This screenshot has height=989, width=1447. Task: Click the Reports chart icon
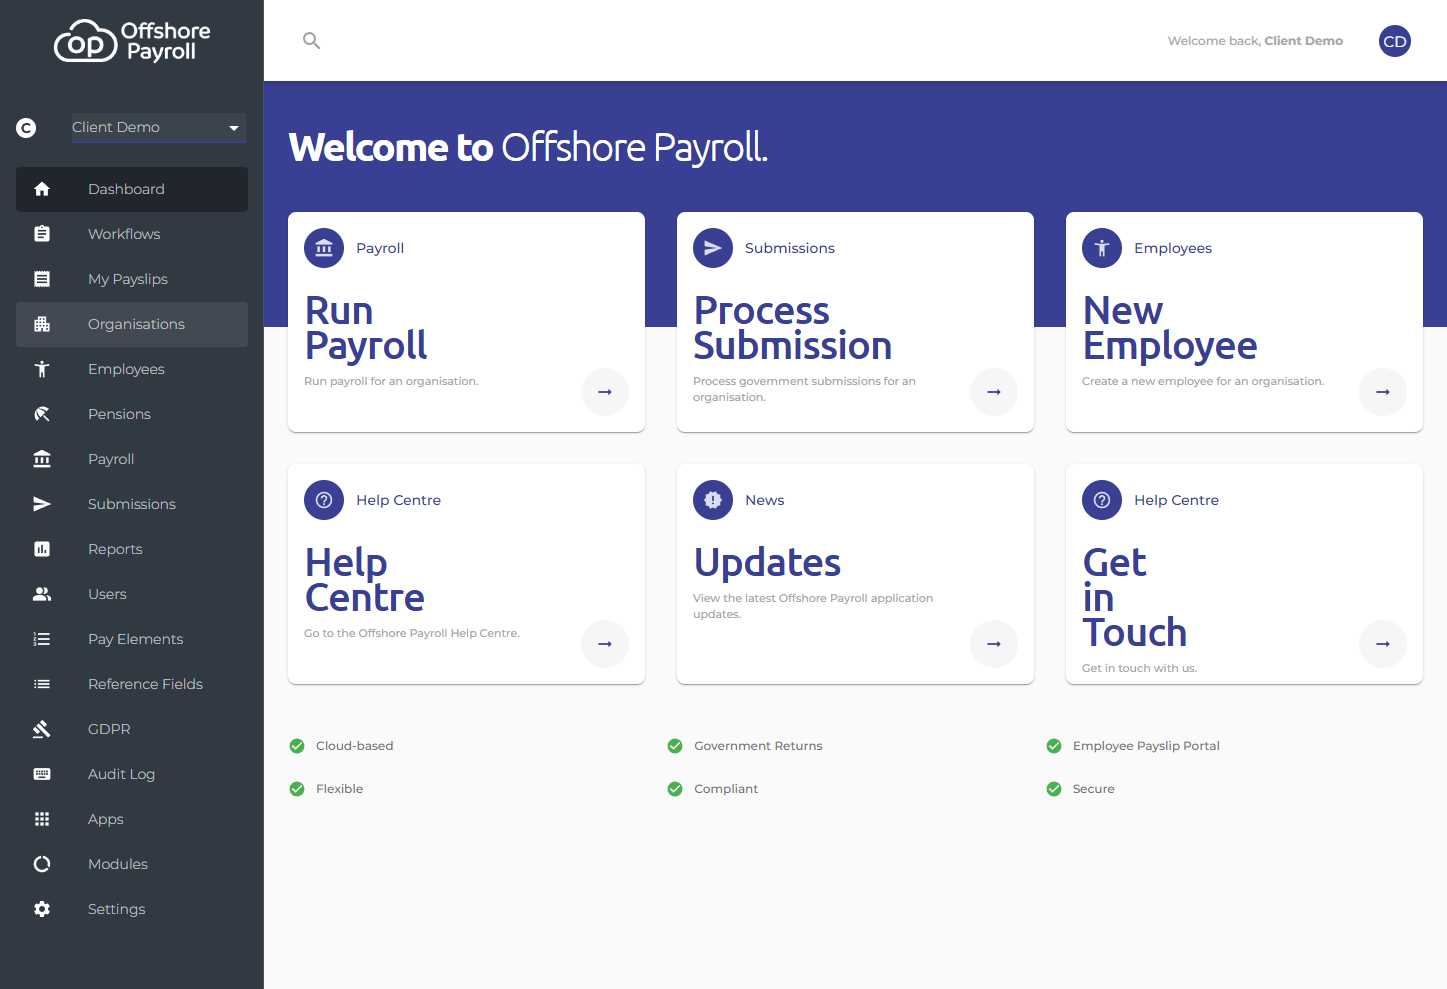point(42,549)
